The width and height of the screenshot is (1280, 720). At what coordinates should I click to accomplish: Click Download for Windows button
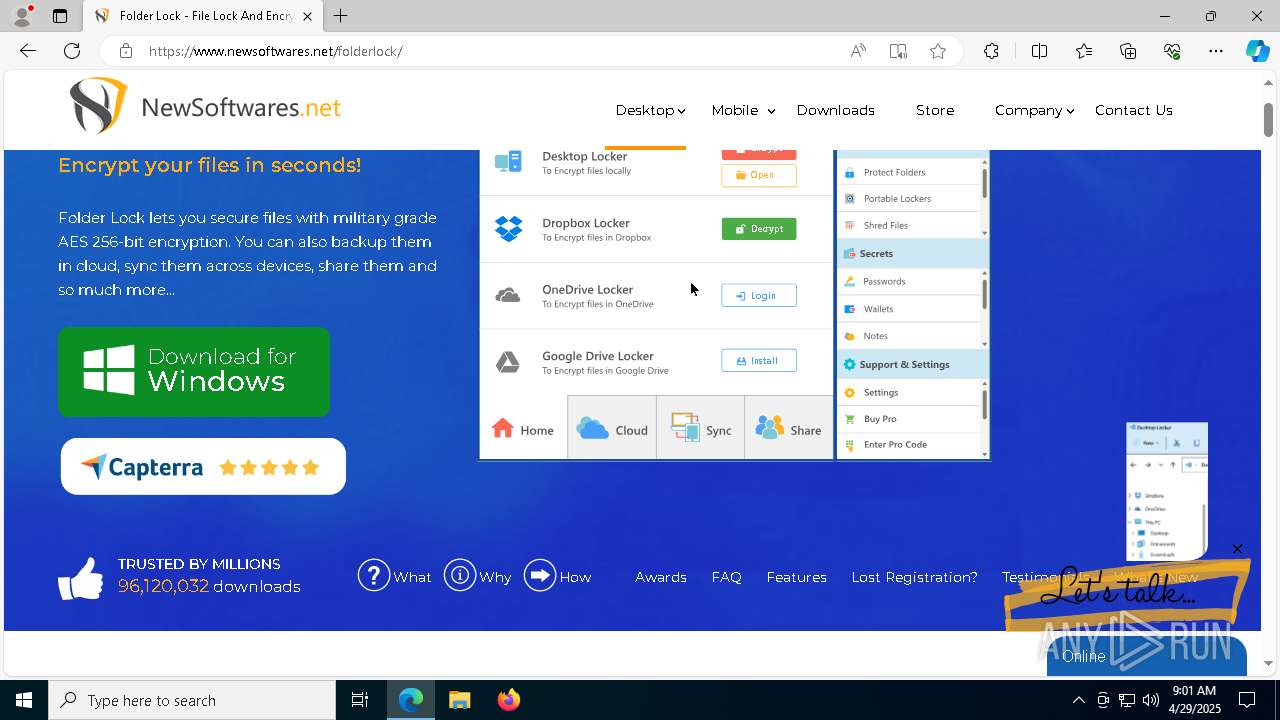pos(194,371)
